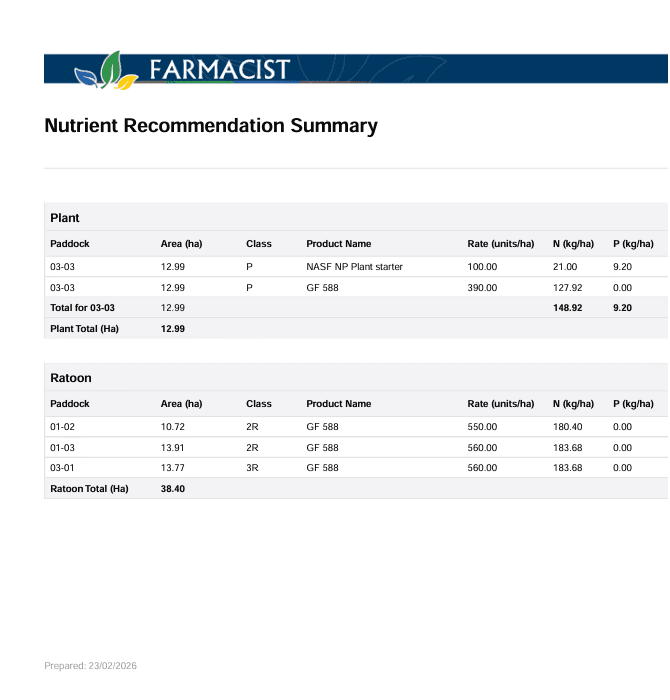Click the 'Ratoon' section heading
The width and height of the screenshot is (670, 700).
point(71,378)
